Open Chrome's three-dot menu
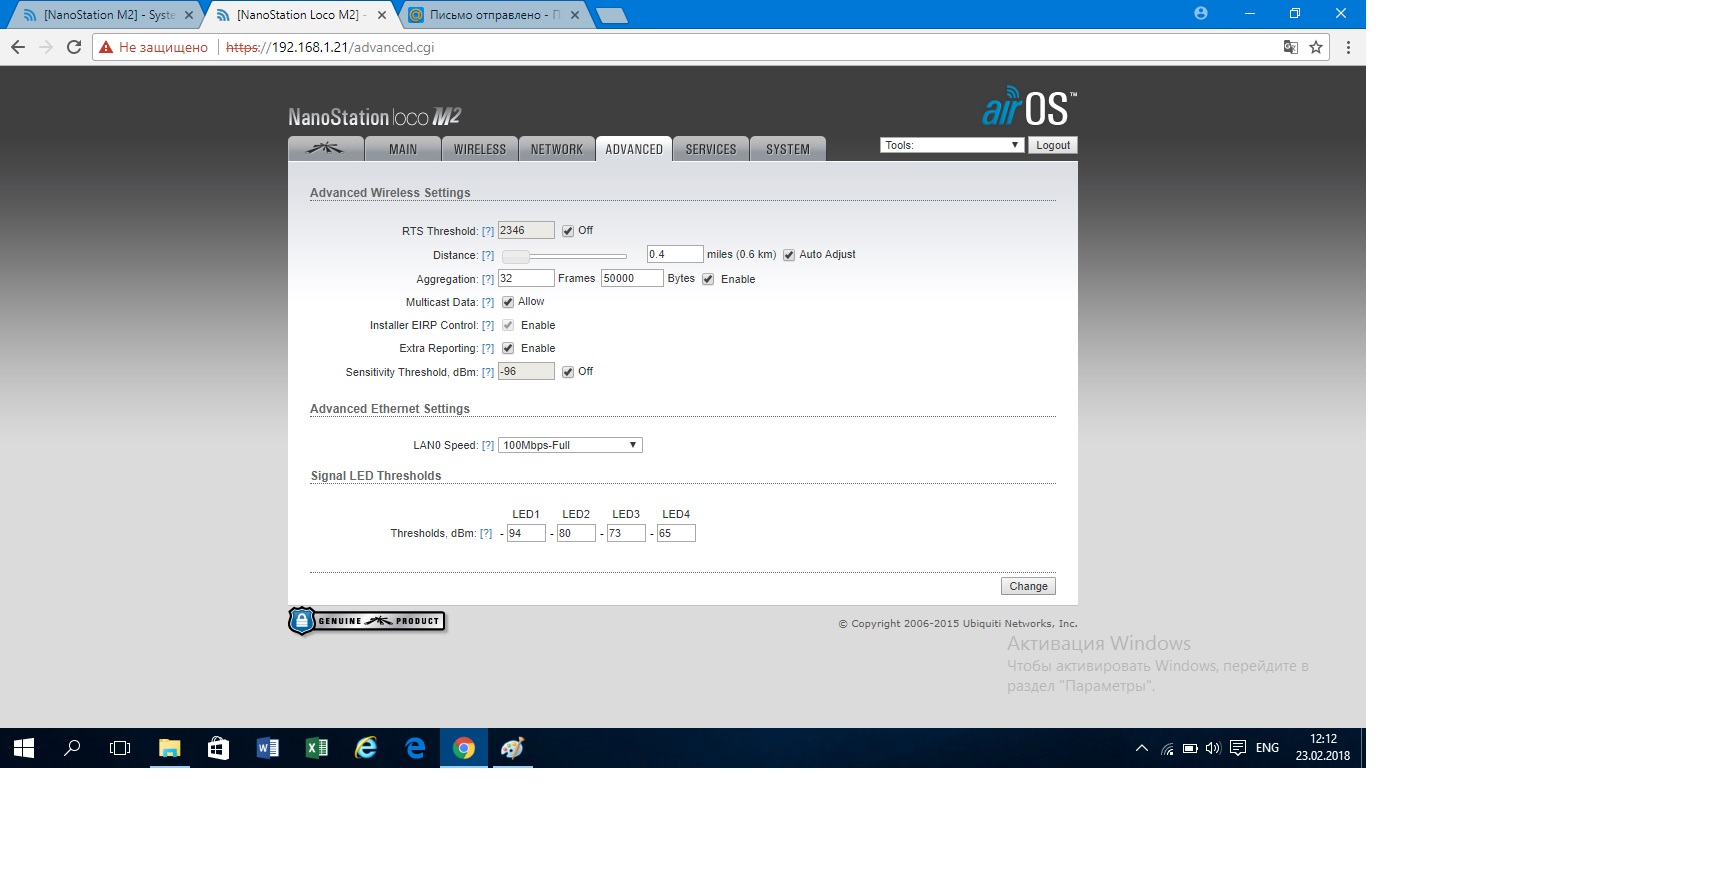 coord(1348,47)
